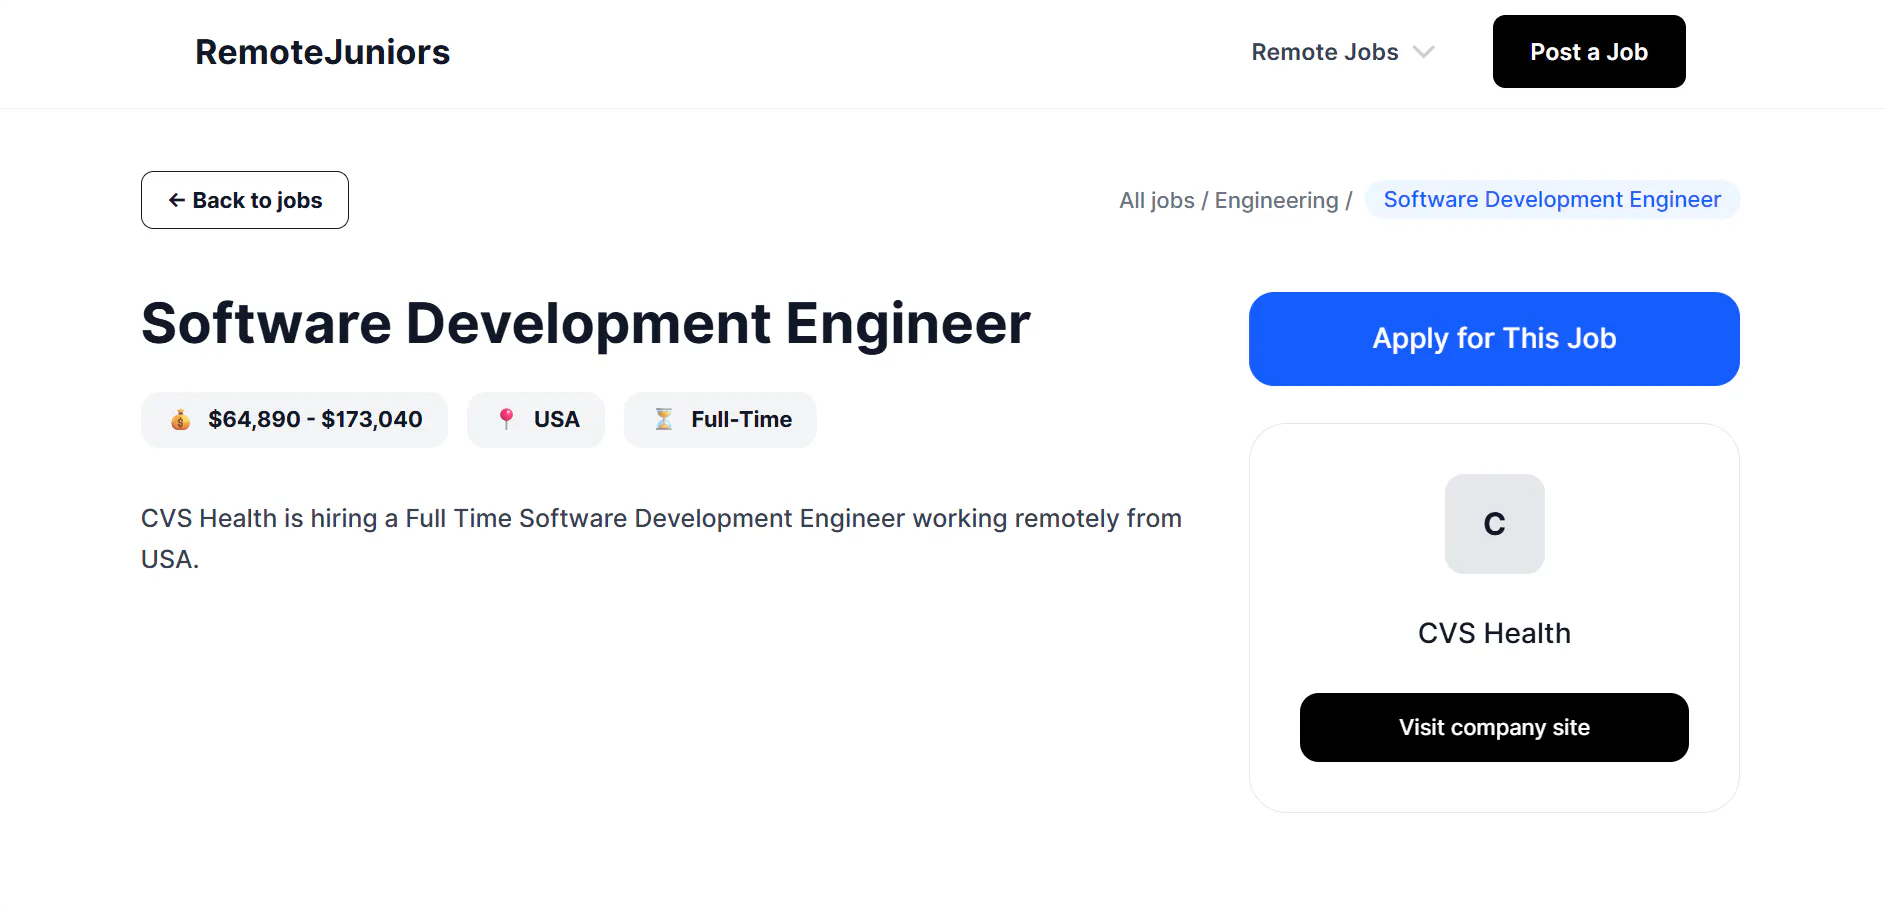Click the Full-Time tag text
This screenshot has width=1885, height=909.
click(742, 420)
